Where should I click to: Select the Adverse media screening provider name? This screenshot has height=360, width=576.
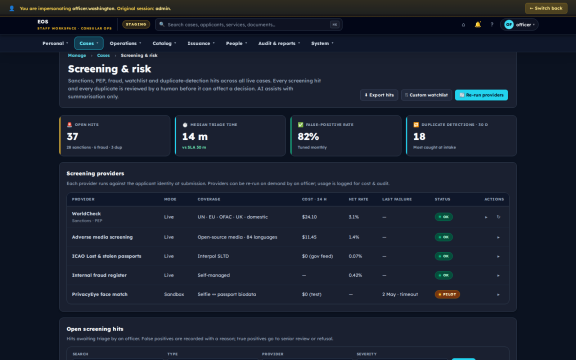point(102,237)
